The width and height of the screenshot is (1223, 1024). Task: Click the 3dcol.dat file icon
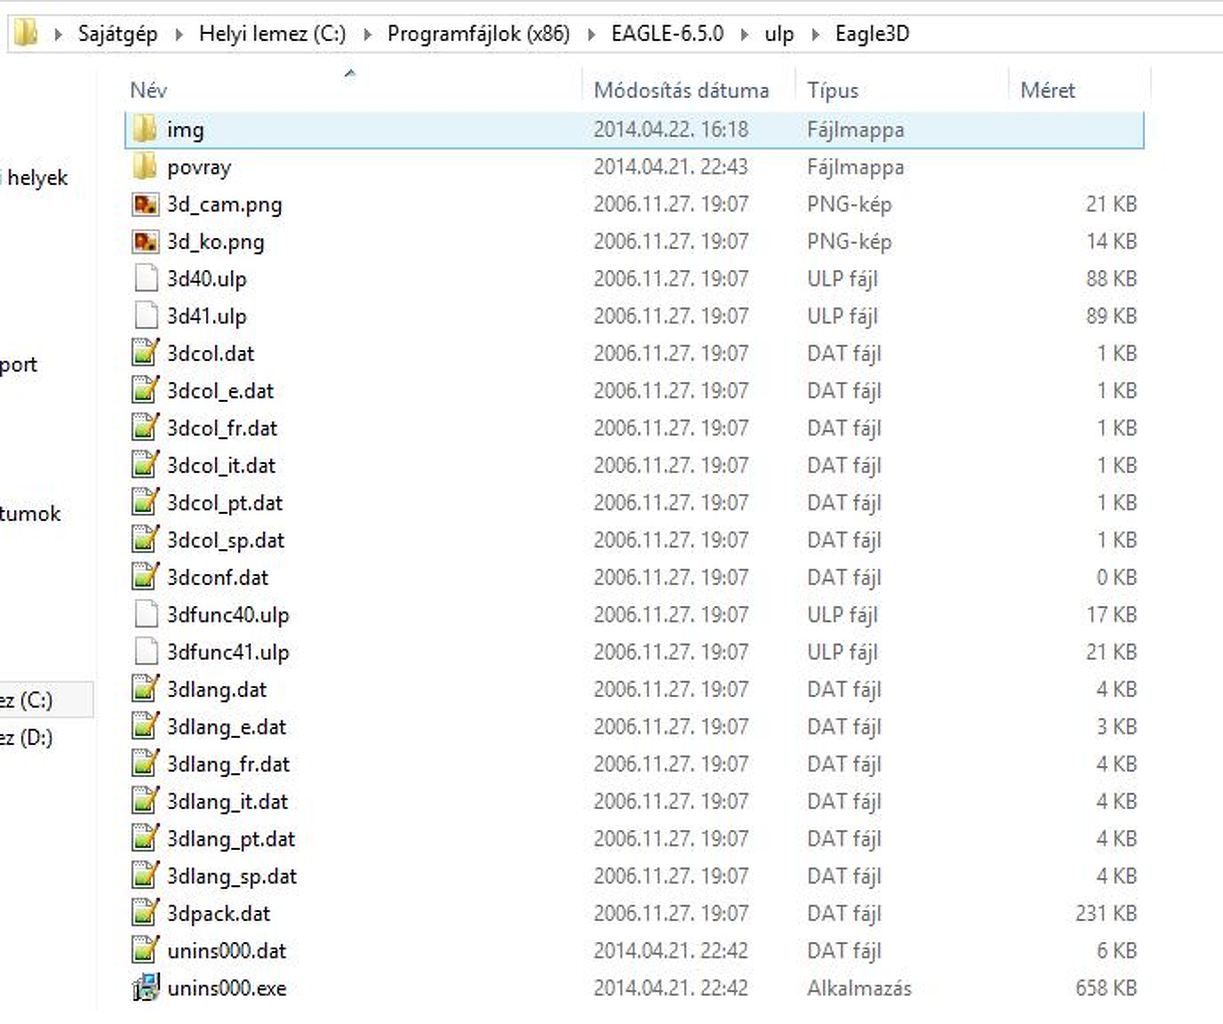point(146,353)
